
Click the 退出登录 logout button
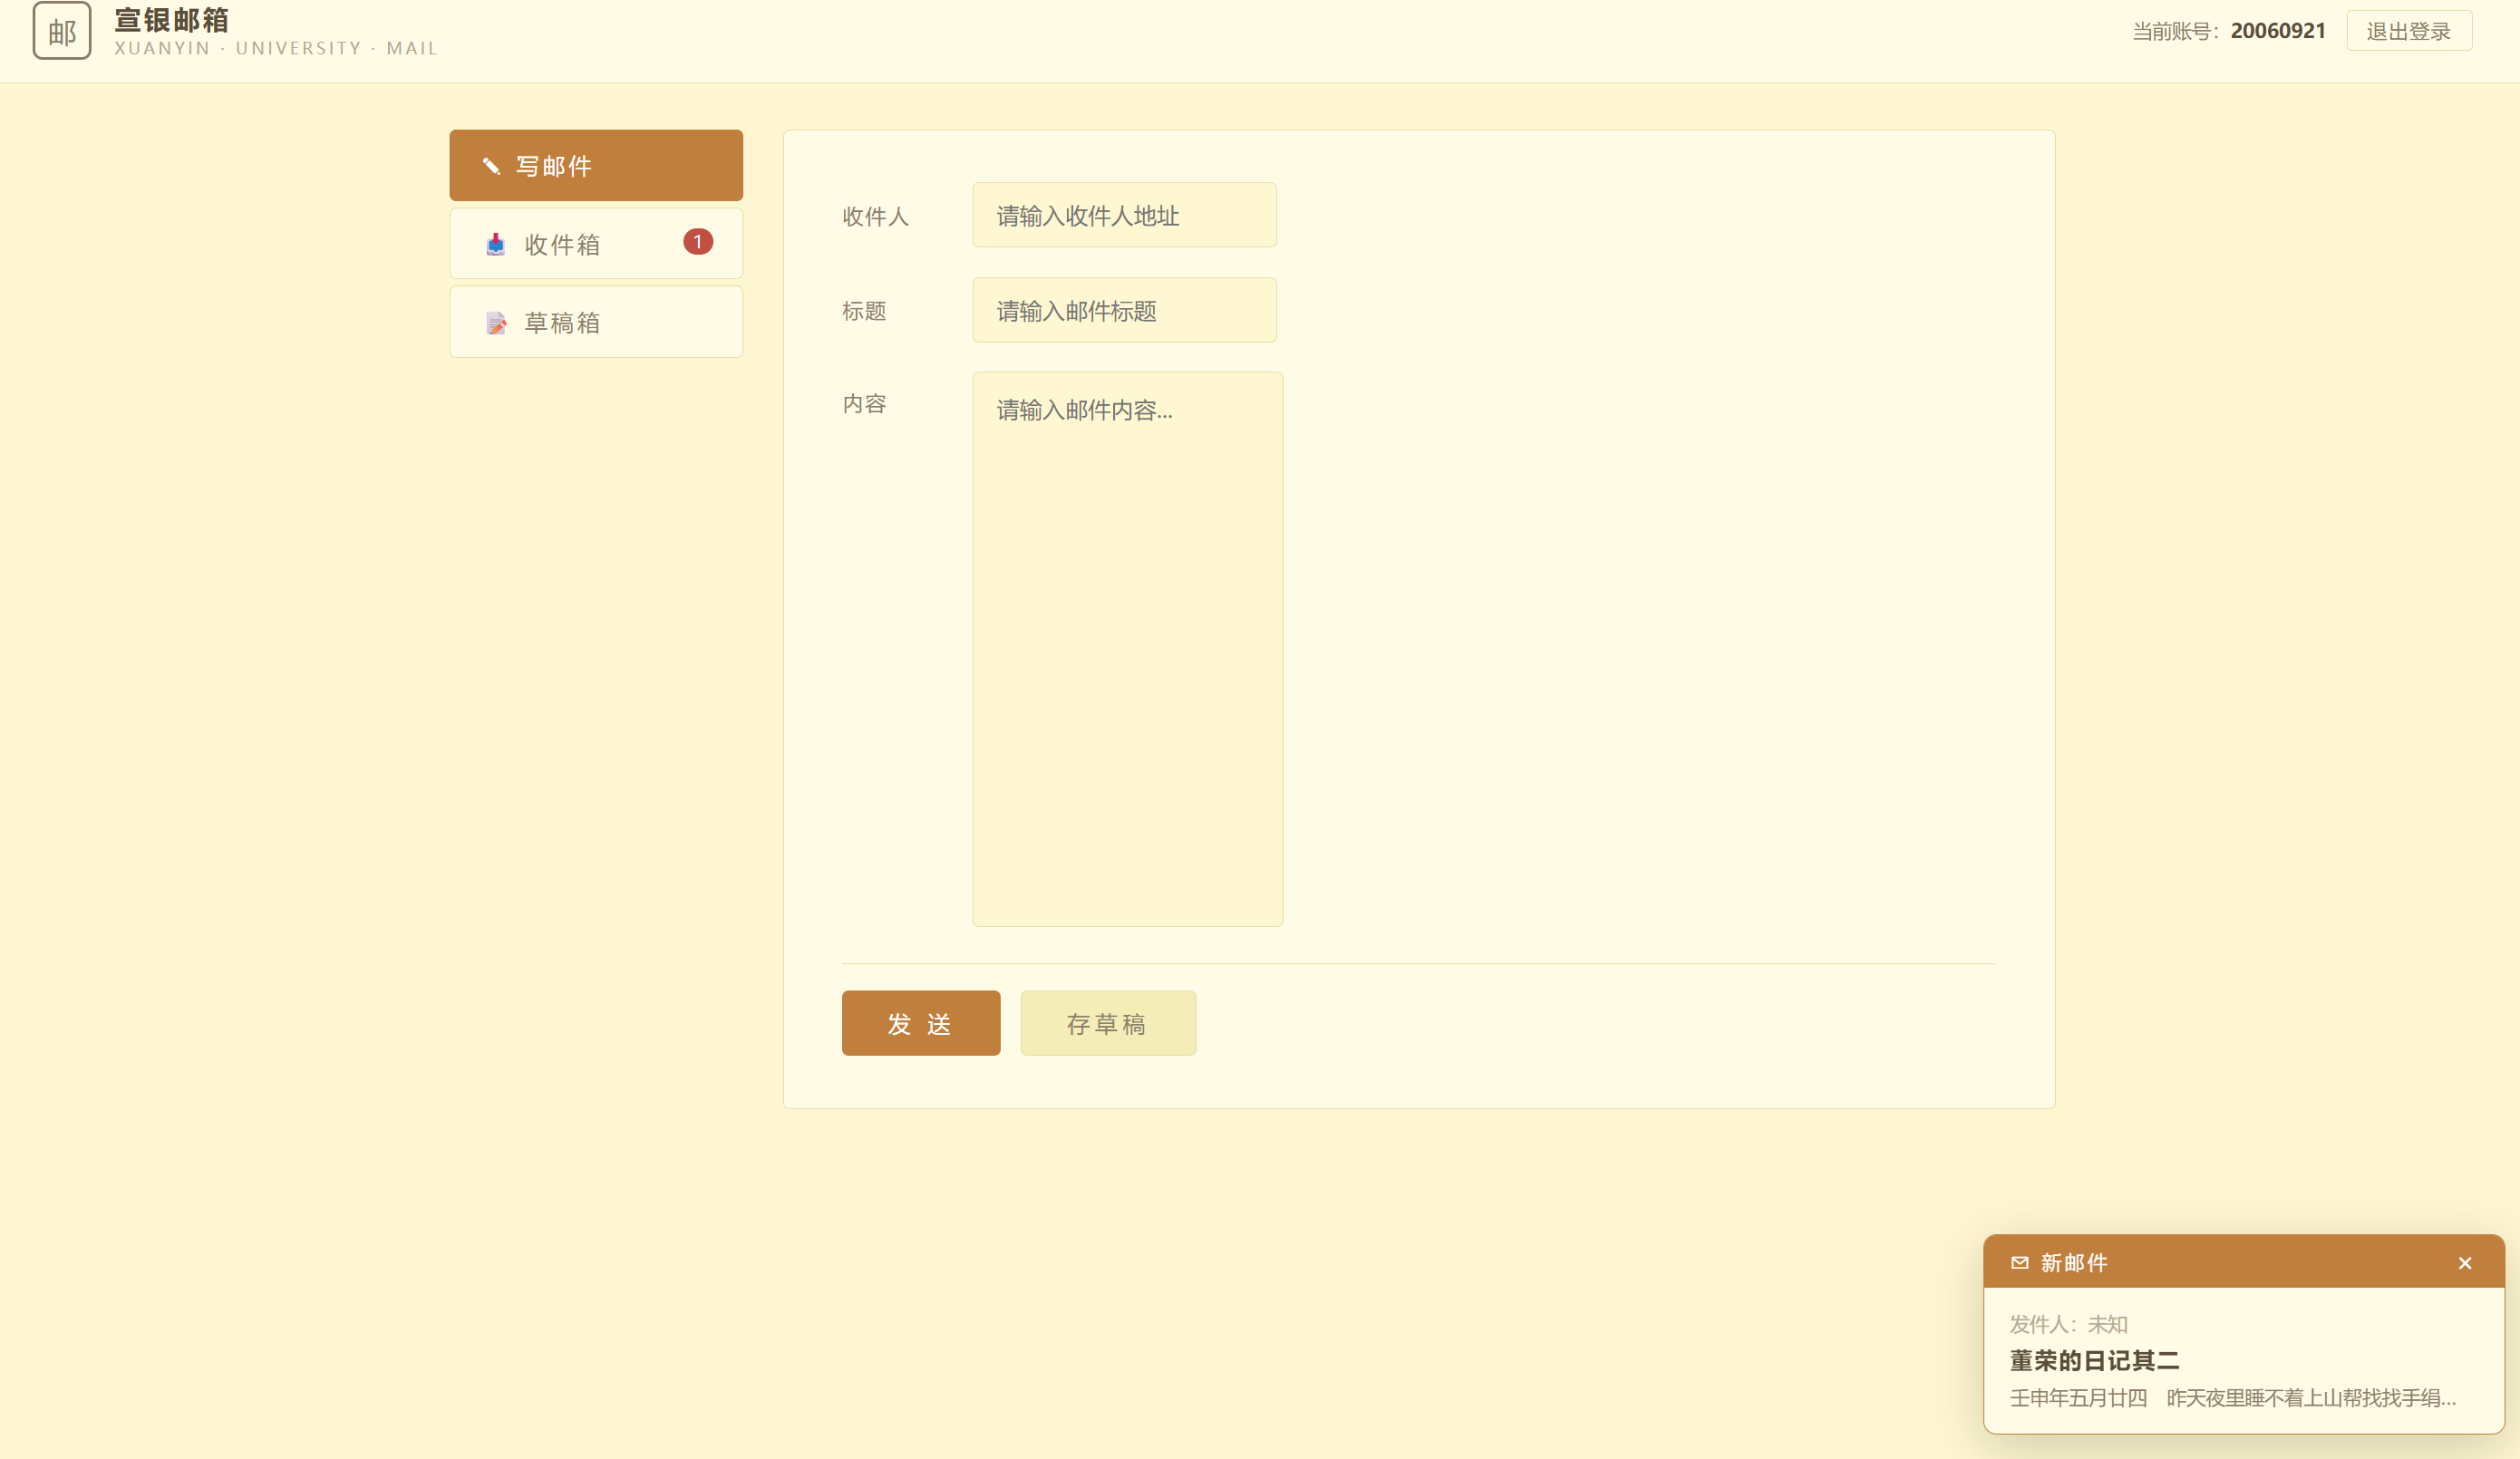tap(2409, 31)
